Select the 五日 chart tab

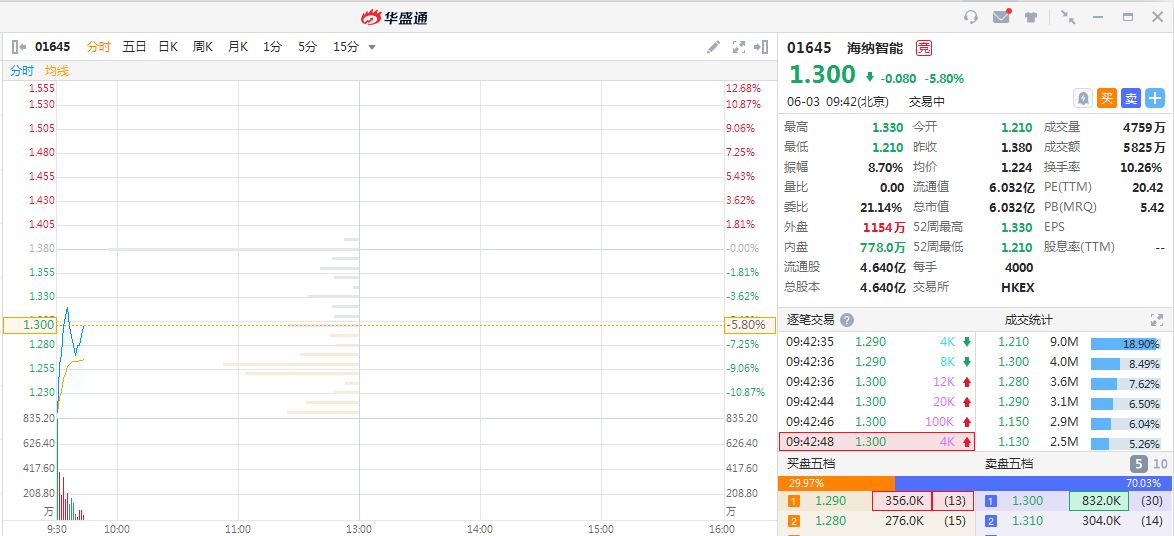coord(135,47)
